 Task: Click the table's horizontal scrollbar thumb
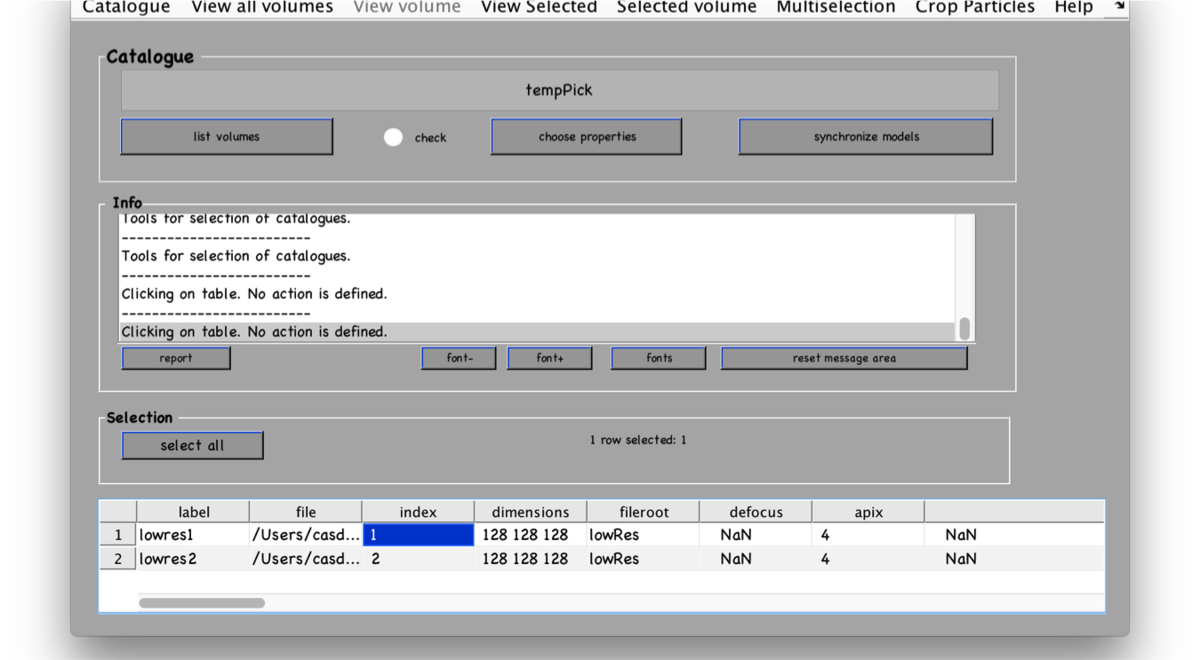[202, 603]
